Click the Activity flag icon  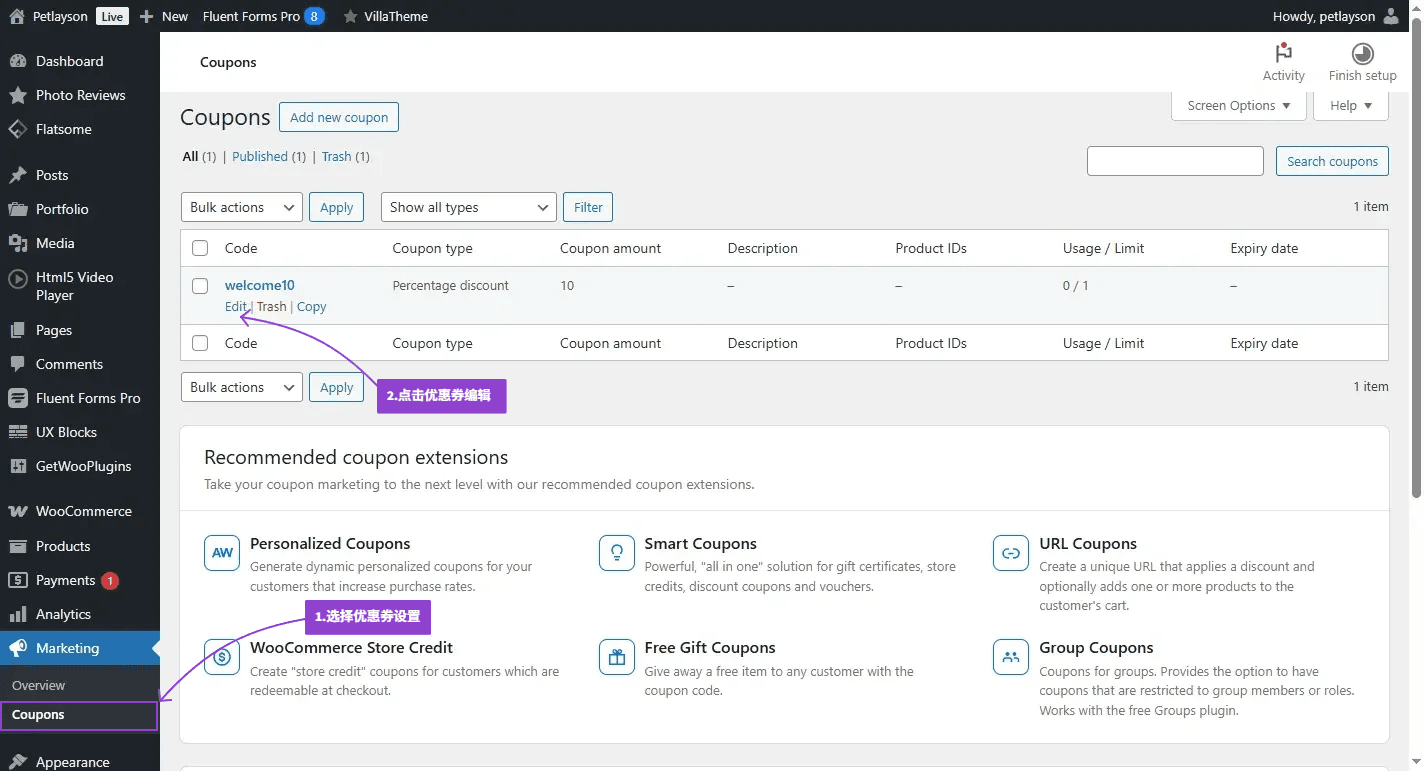click(1283, 53)
